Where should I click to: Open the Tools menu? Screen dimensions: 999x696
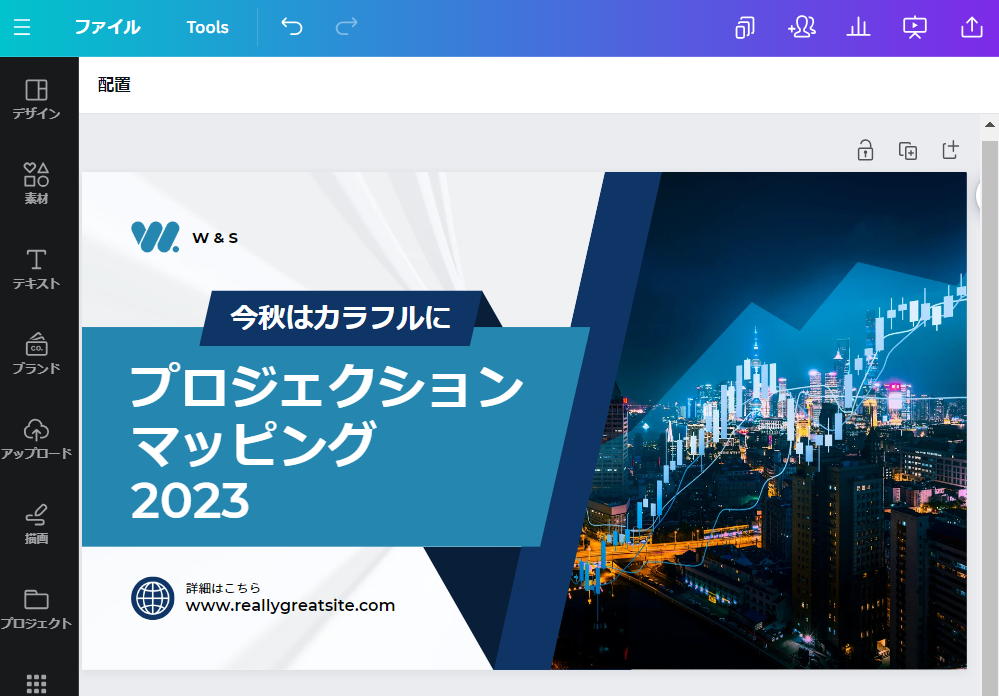(207, 27)
